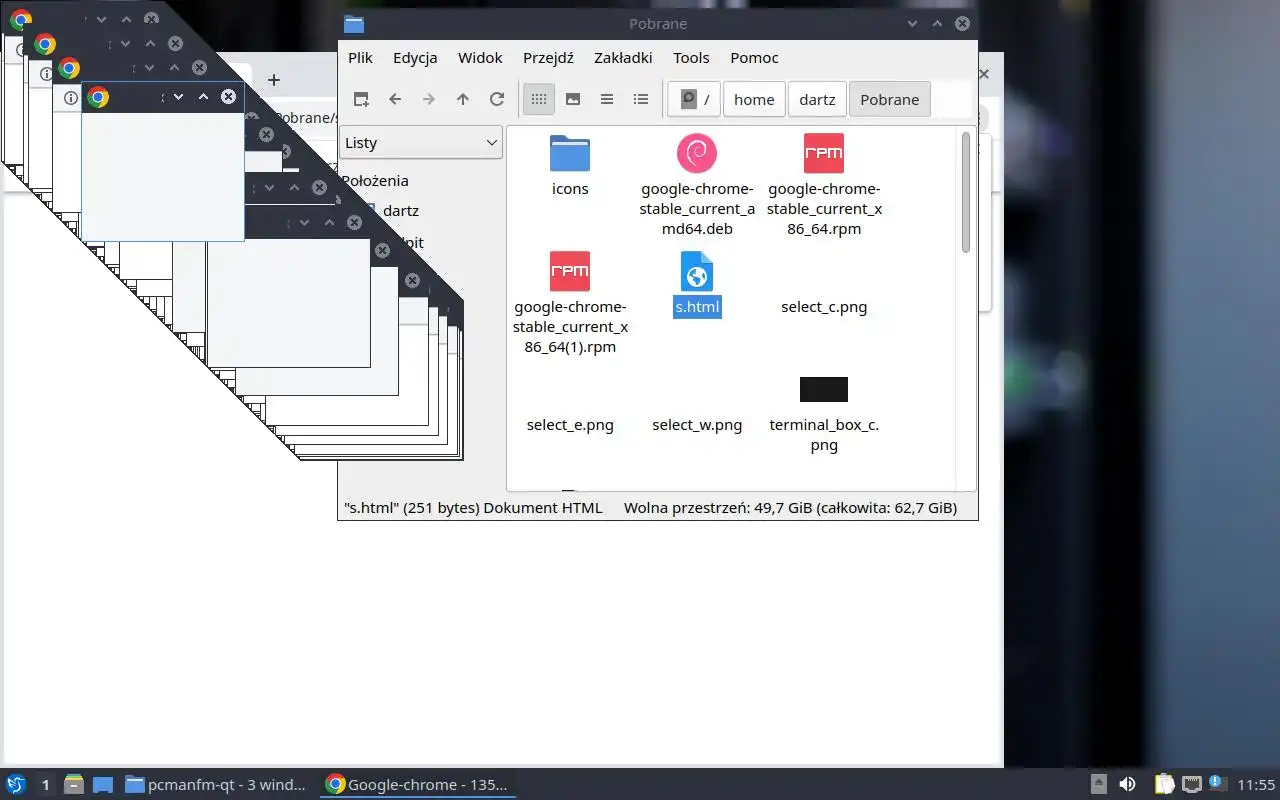This screenshot has width=1280, height=800.
Task: Switch to pcmanfm-qt taskbar entry
Action: click(215, 785)
